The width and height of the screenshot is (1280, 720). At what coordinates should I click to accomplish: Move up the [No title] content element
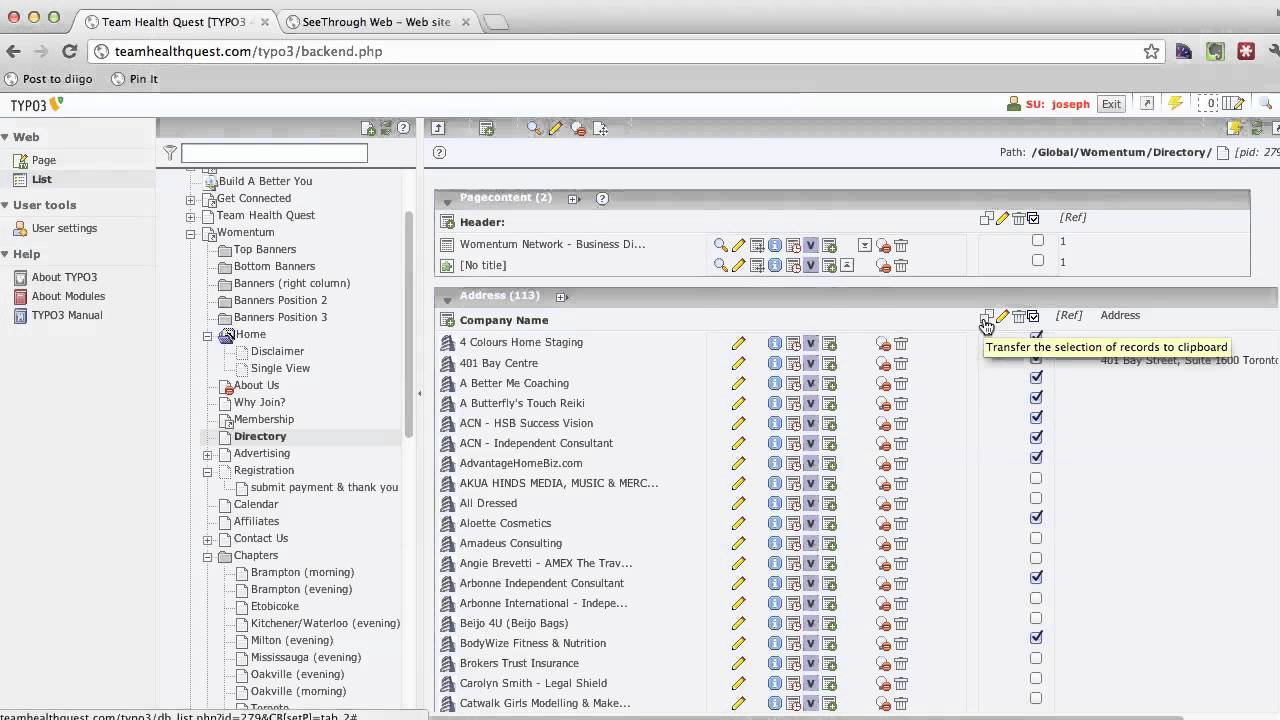(x=847, y=265)
